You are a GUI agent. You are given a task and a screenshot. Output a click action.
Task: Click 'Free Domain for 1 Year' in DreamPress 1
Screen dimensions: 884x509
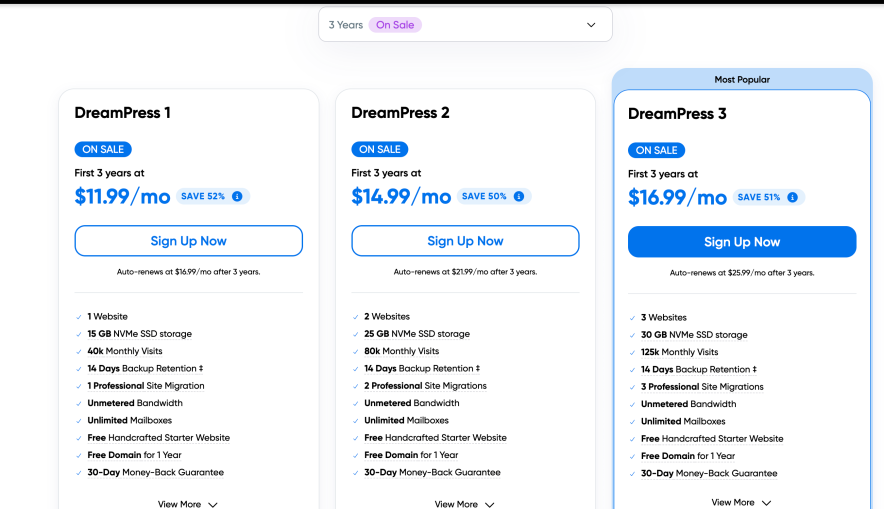(x=134, y=455)
